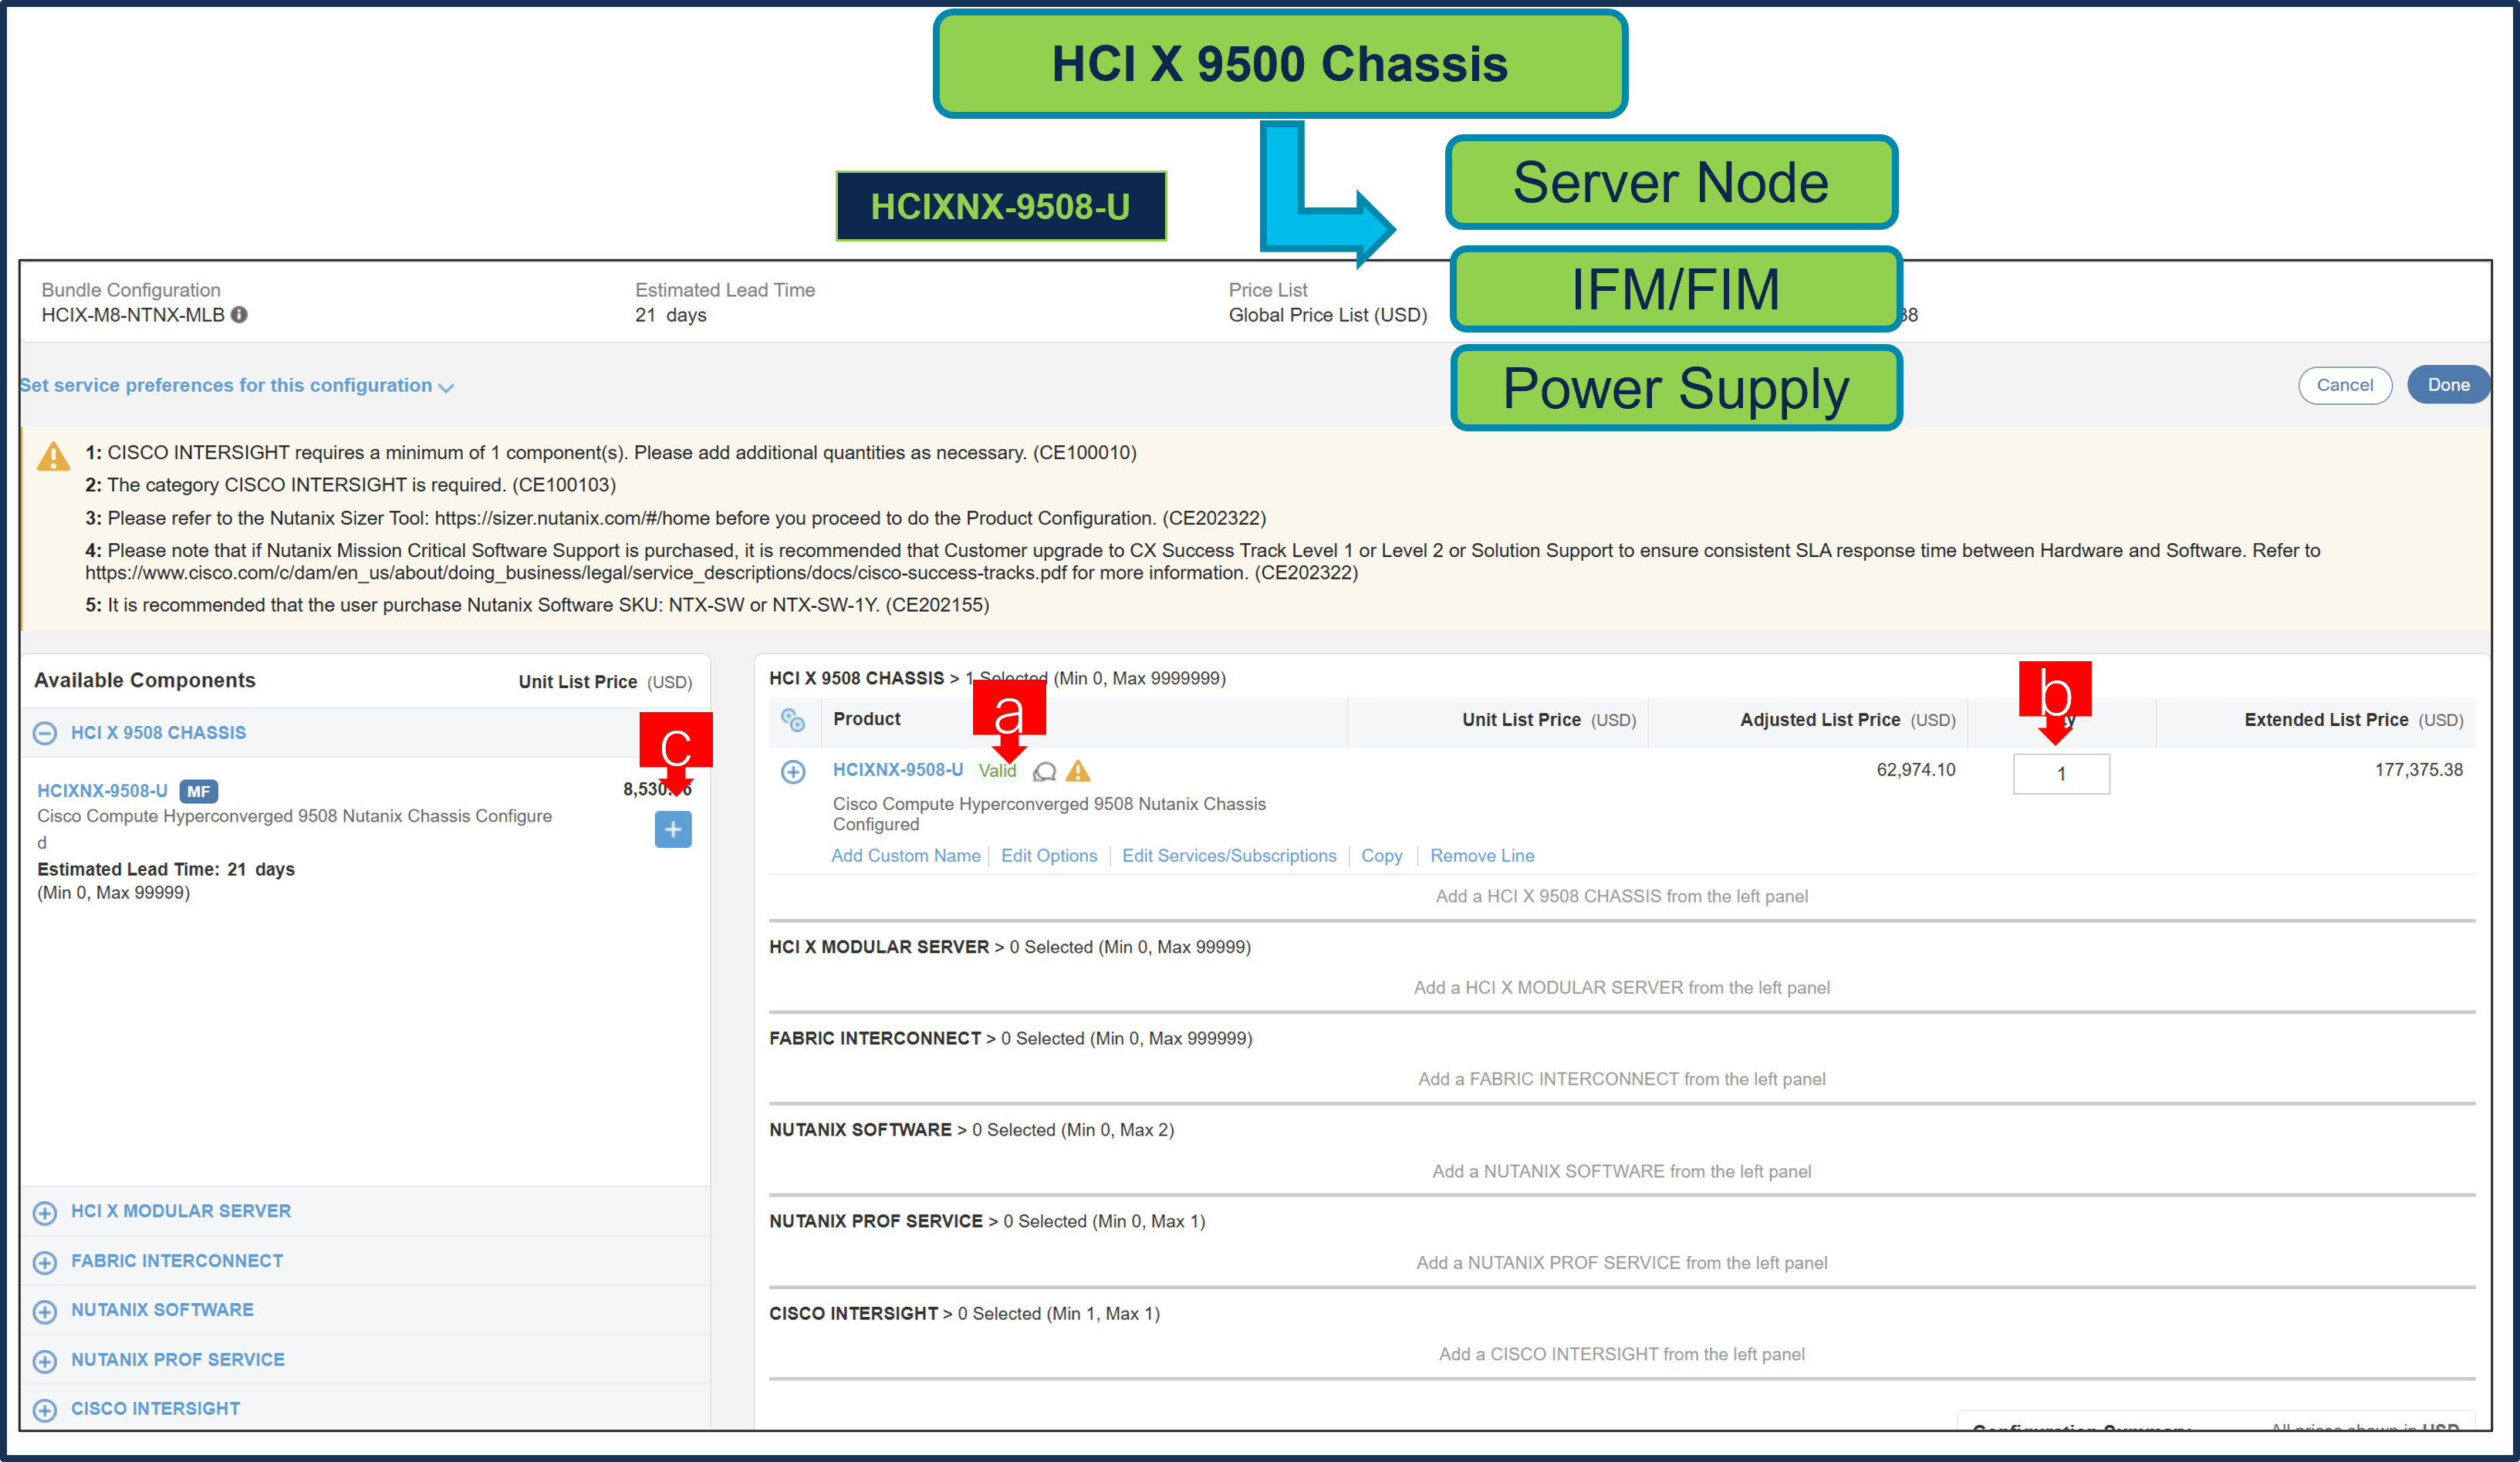Screen dimensions: 2520x1462
Task: Expand the HCIXNX-9508-U product row details
Action: click(795, 771)
